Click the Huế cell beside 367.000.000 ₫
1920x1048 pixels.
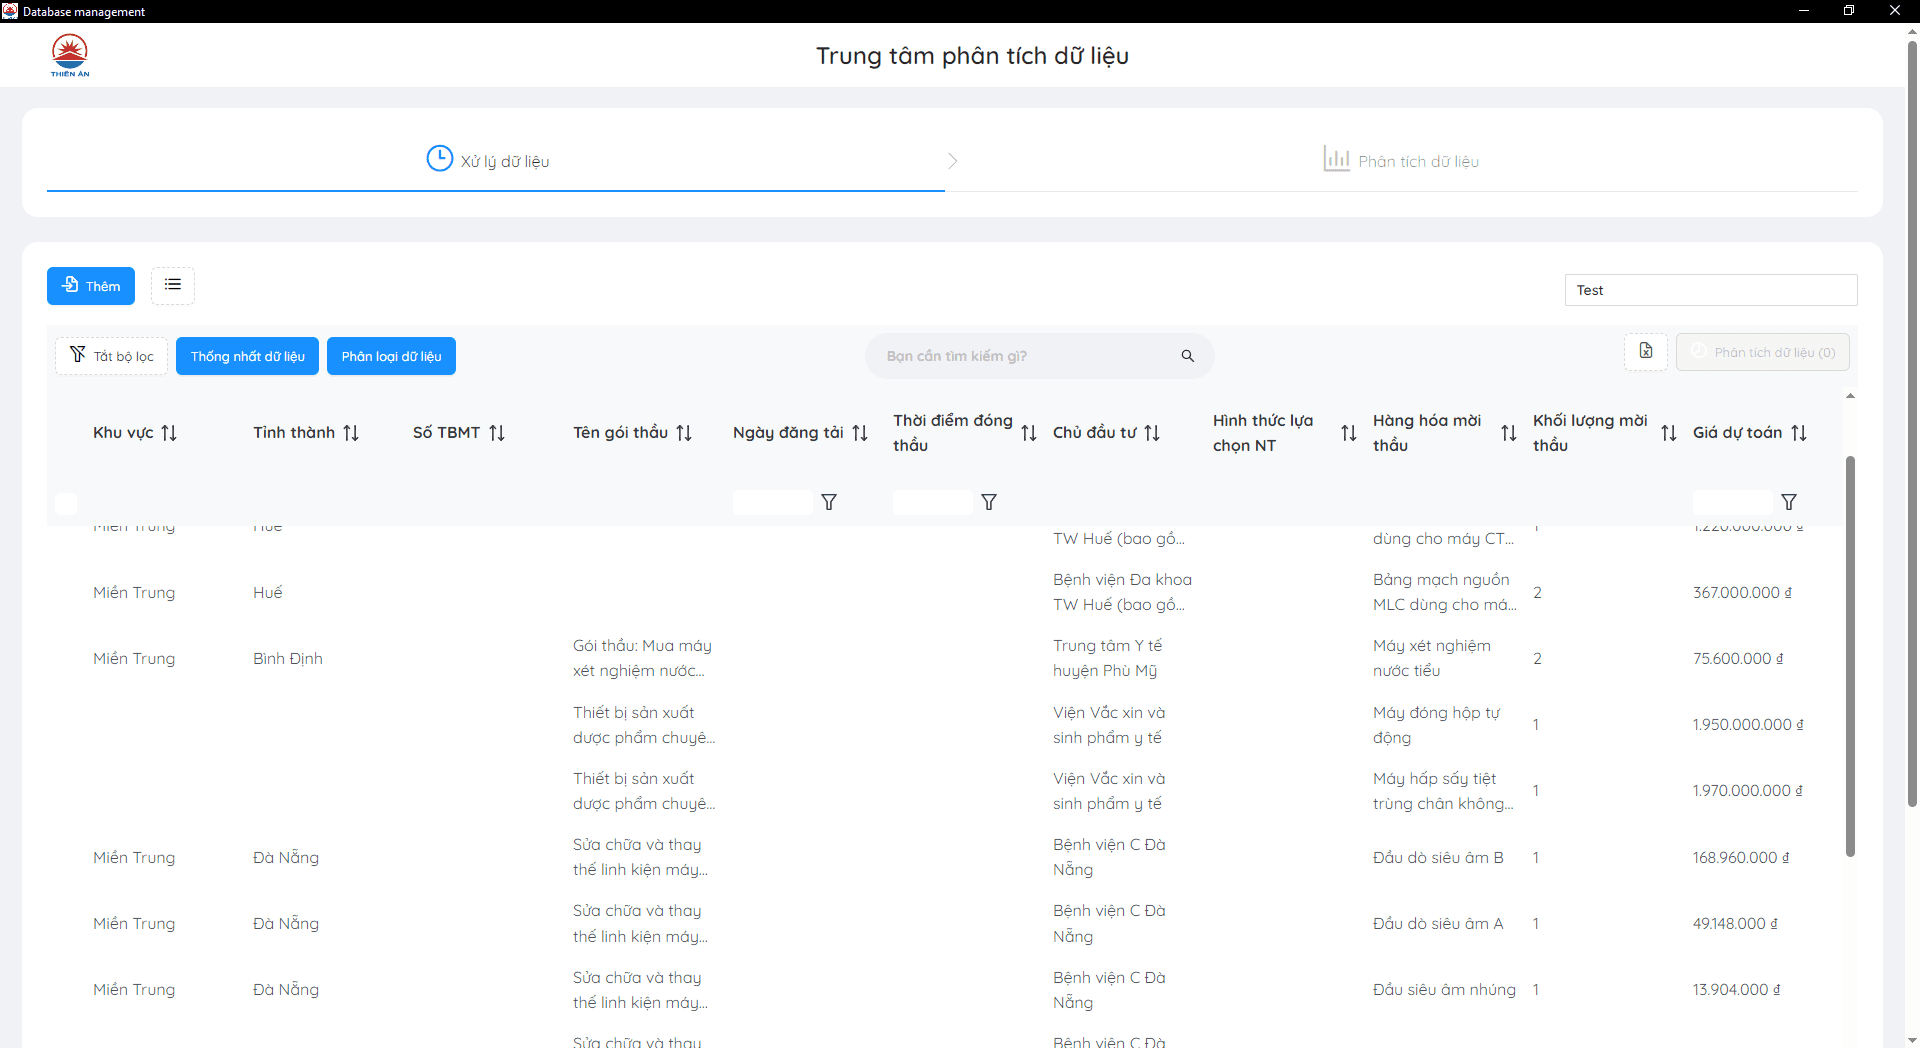[x=268, y=592]
